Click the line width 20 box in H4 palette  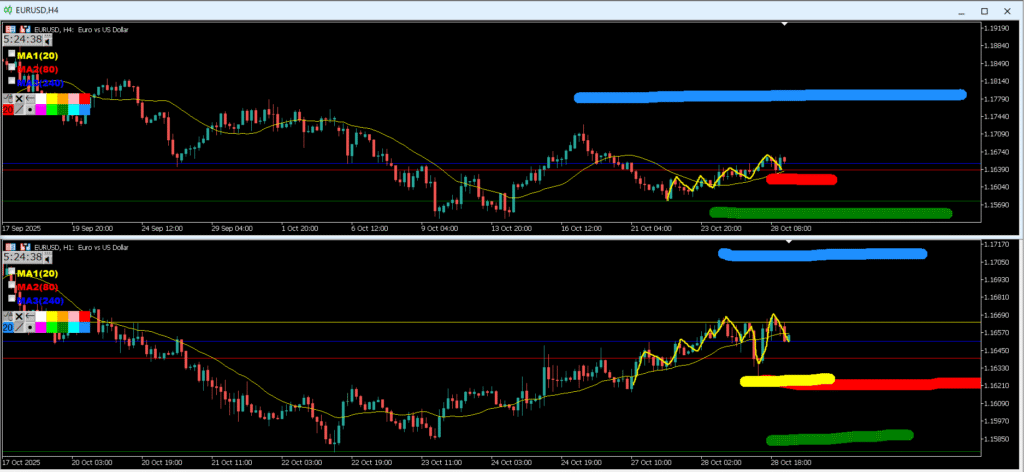click(x=7, y=109)
